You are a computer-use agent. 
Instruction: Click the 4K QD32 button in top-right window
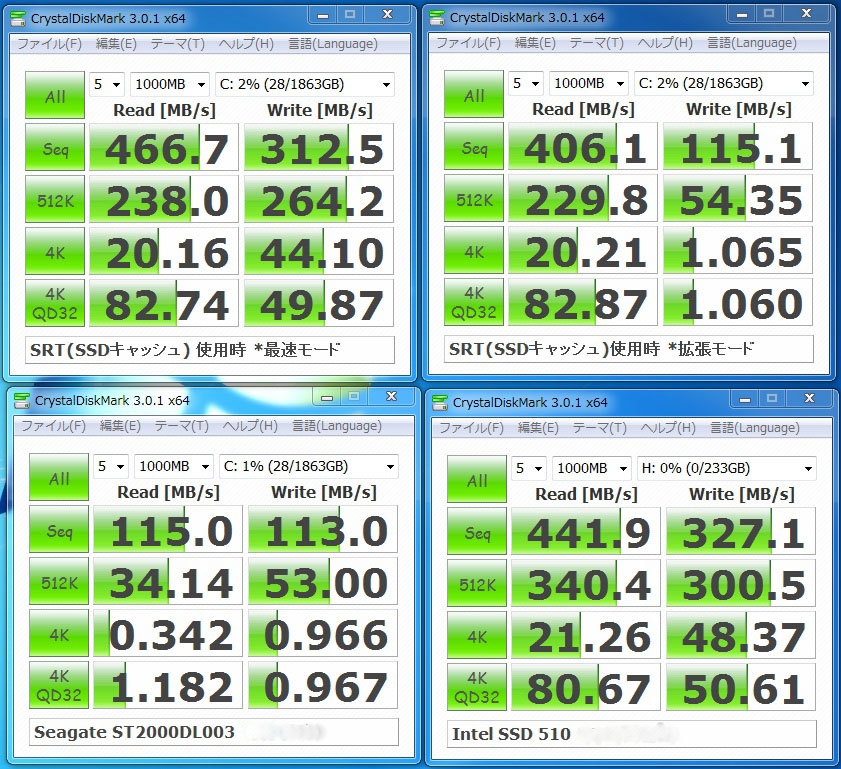pyautogui.click(x=475, y=303)
